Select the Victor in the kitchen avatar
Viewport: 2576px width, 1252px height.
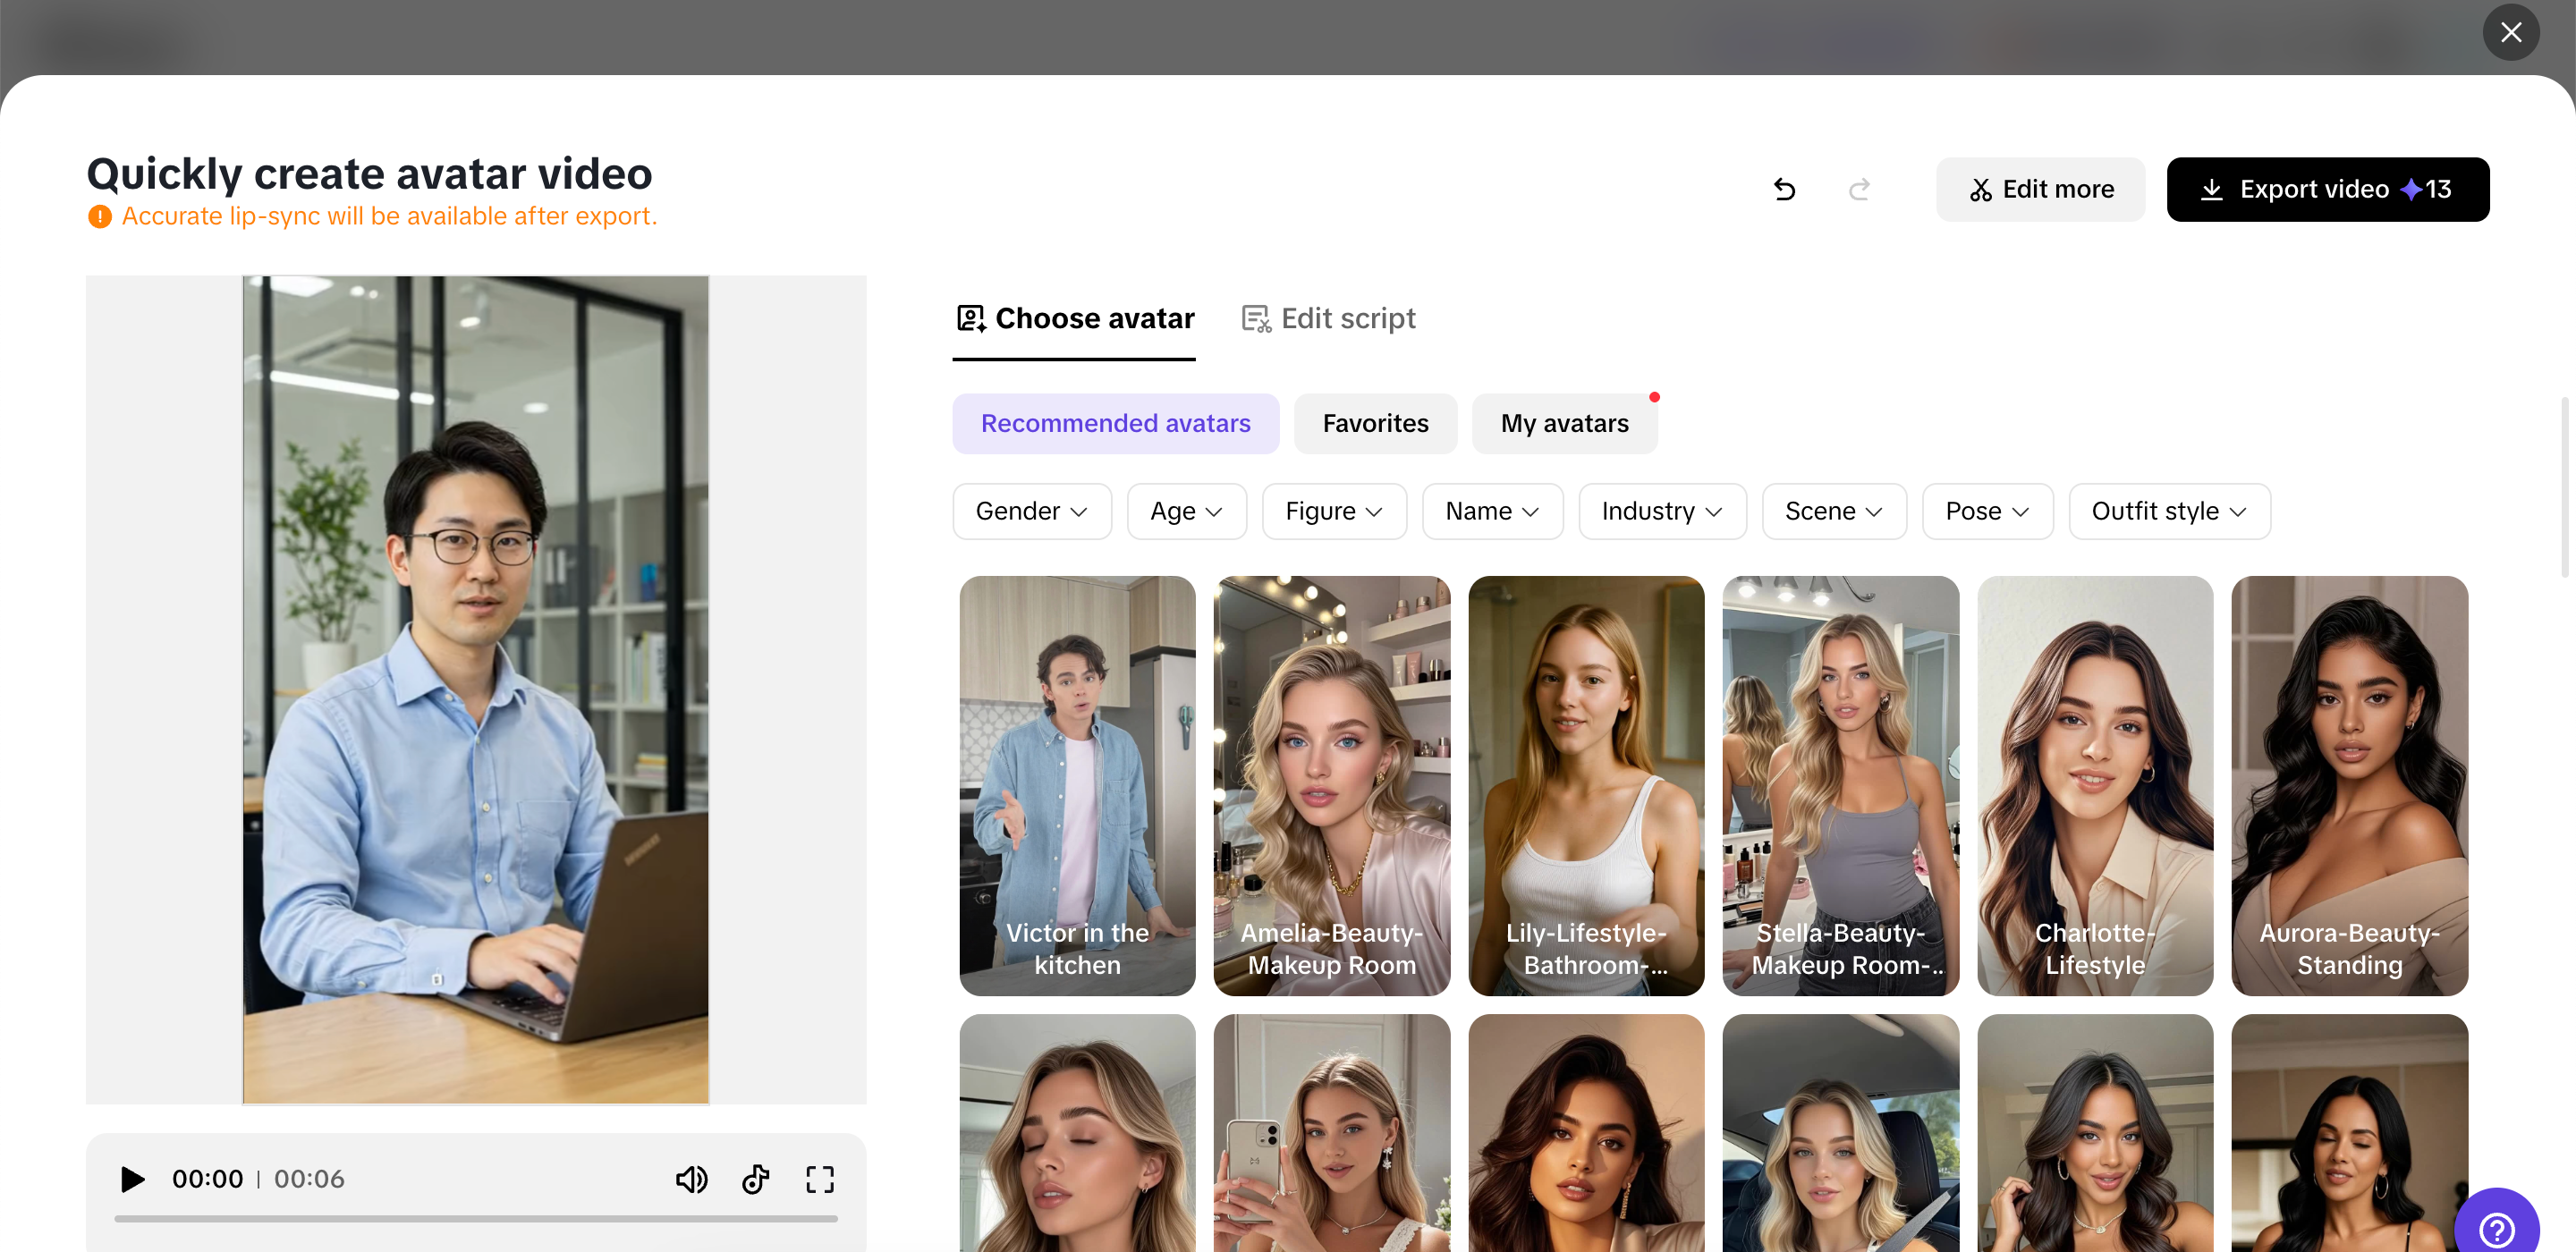point(1077,785)
